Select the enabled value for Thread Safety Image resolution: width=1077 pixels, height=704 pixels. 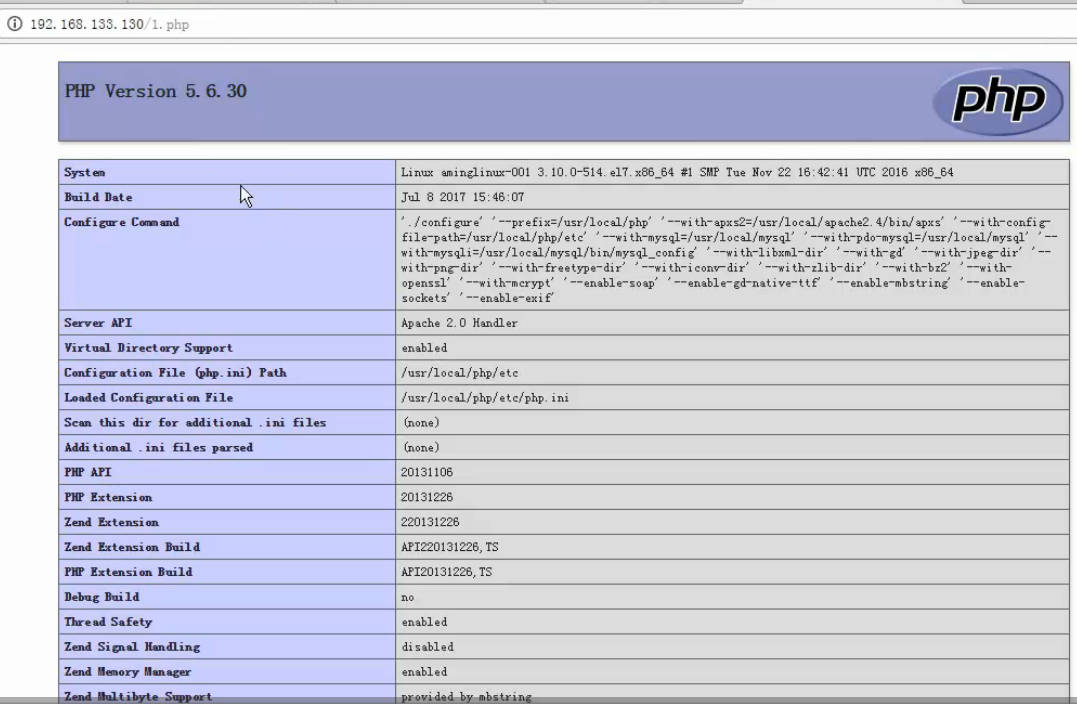coord(424,622)
